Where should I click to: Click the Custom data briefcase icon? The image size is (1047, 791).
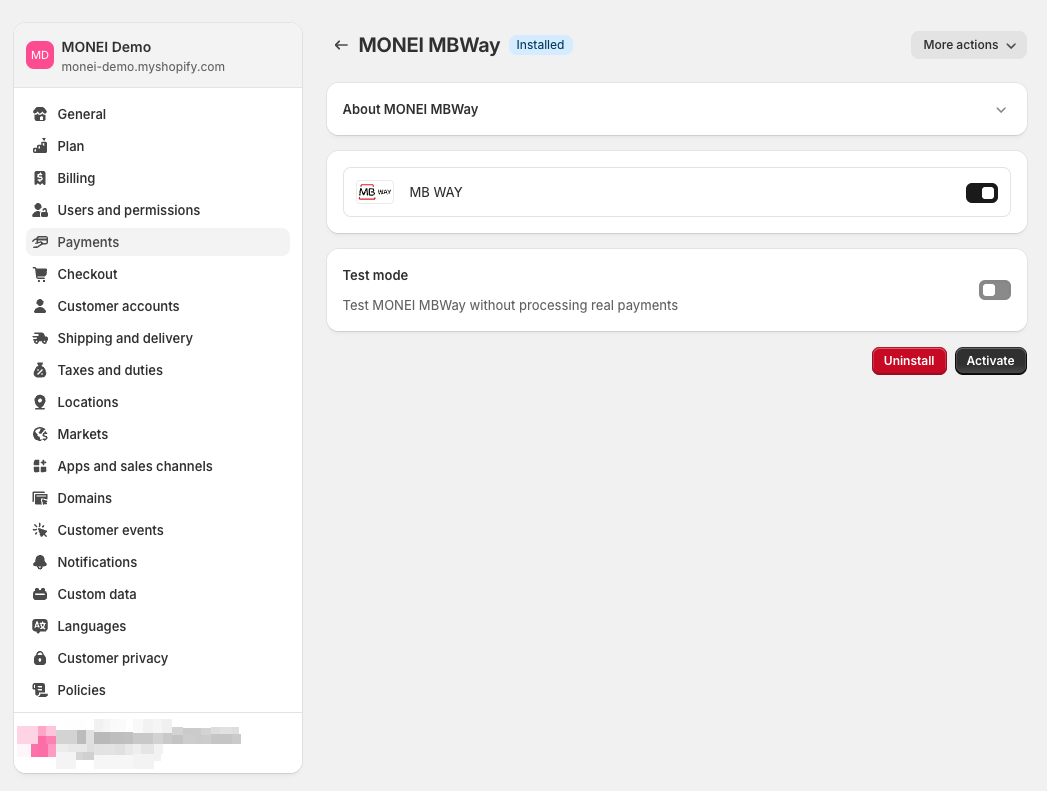tap(40, 595)
